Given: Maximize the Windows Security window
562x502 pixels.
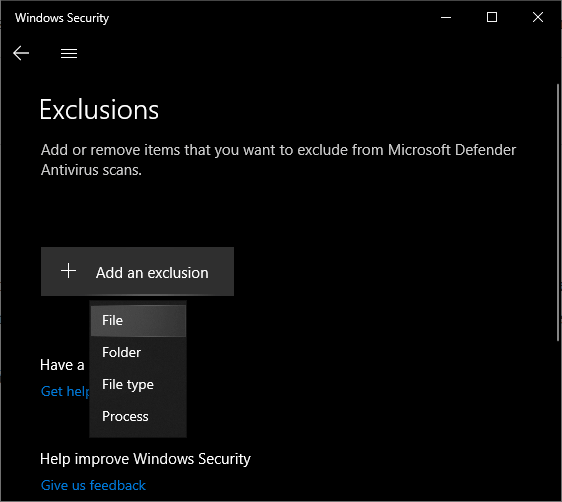Looking at the screenshot, I should (492, 17).
